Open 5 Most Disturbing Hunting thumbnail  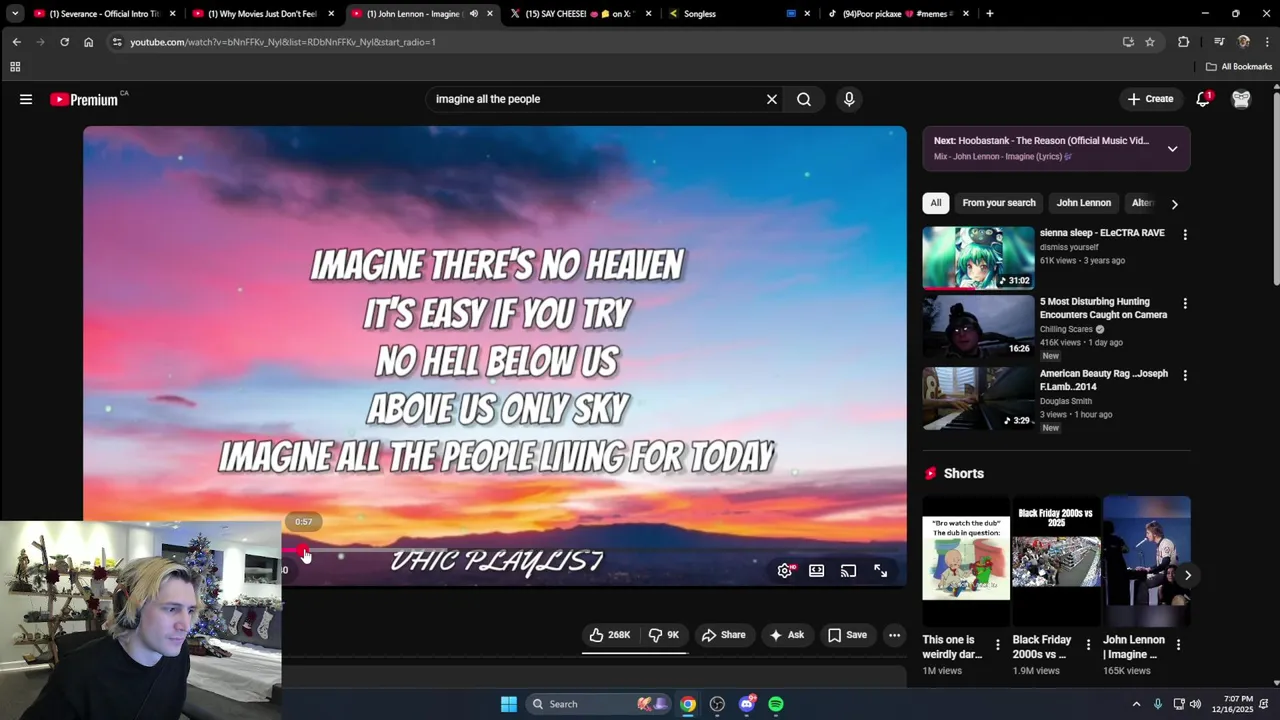978,327
